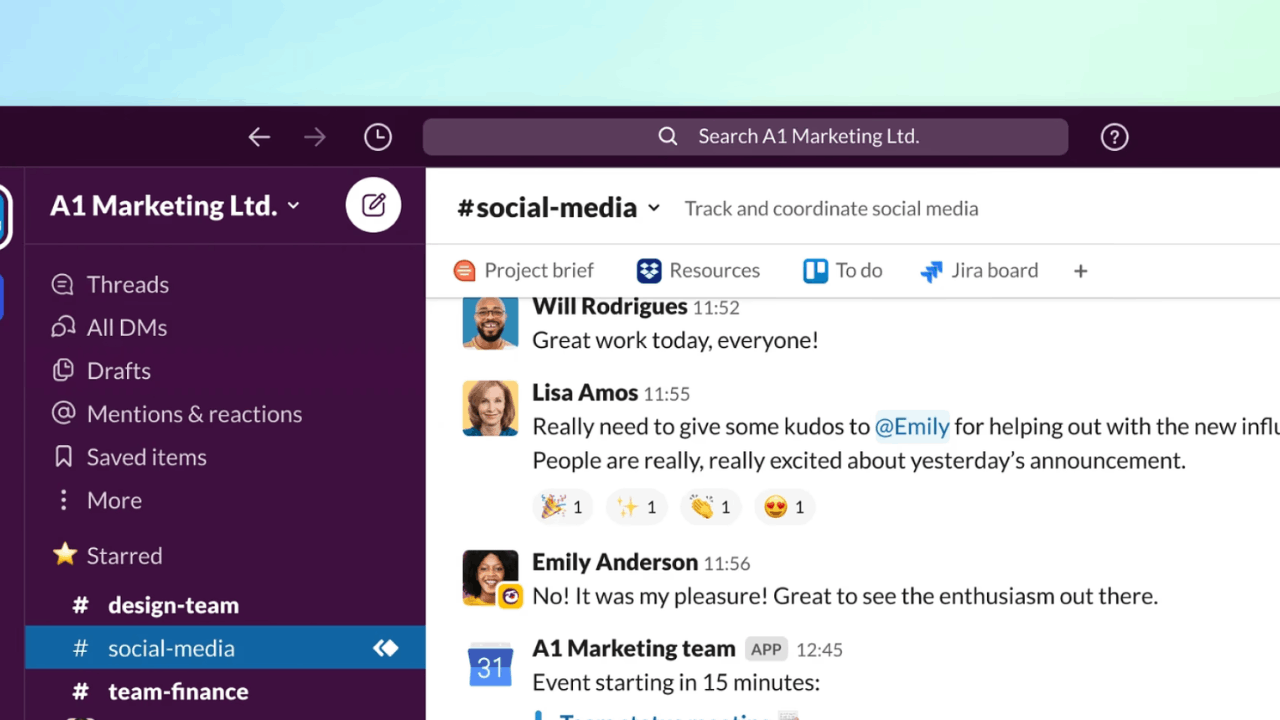Click the Trello To do icon
This screenshot has width=1280, height=720.
[x=815, y=271]
